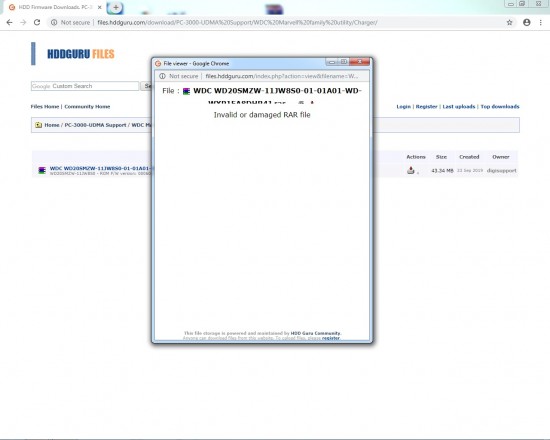The width and height of the screenshot is (550, 440).
Task: Click the RAR archive icon in the file list
Action: tap(42, 171)
